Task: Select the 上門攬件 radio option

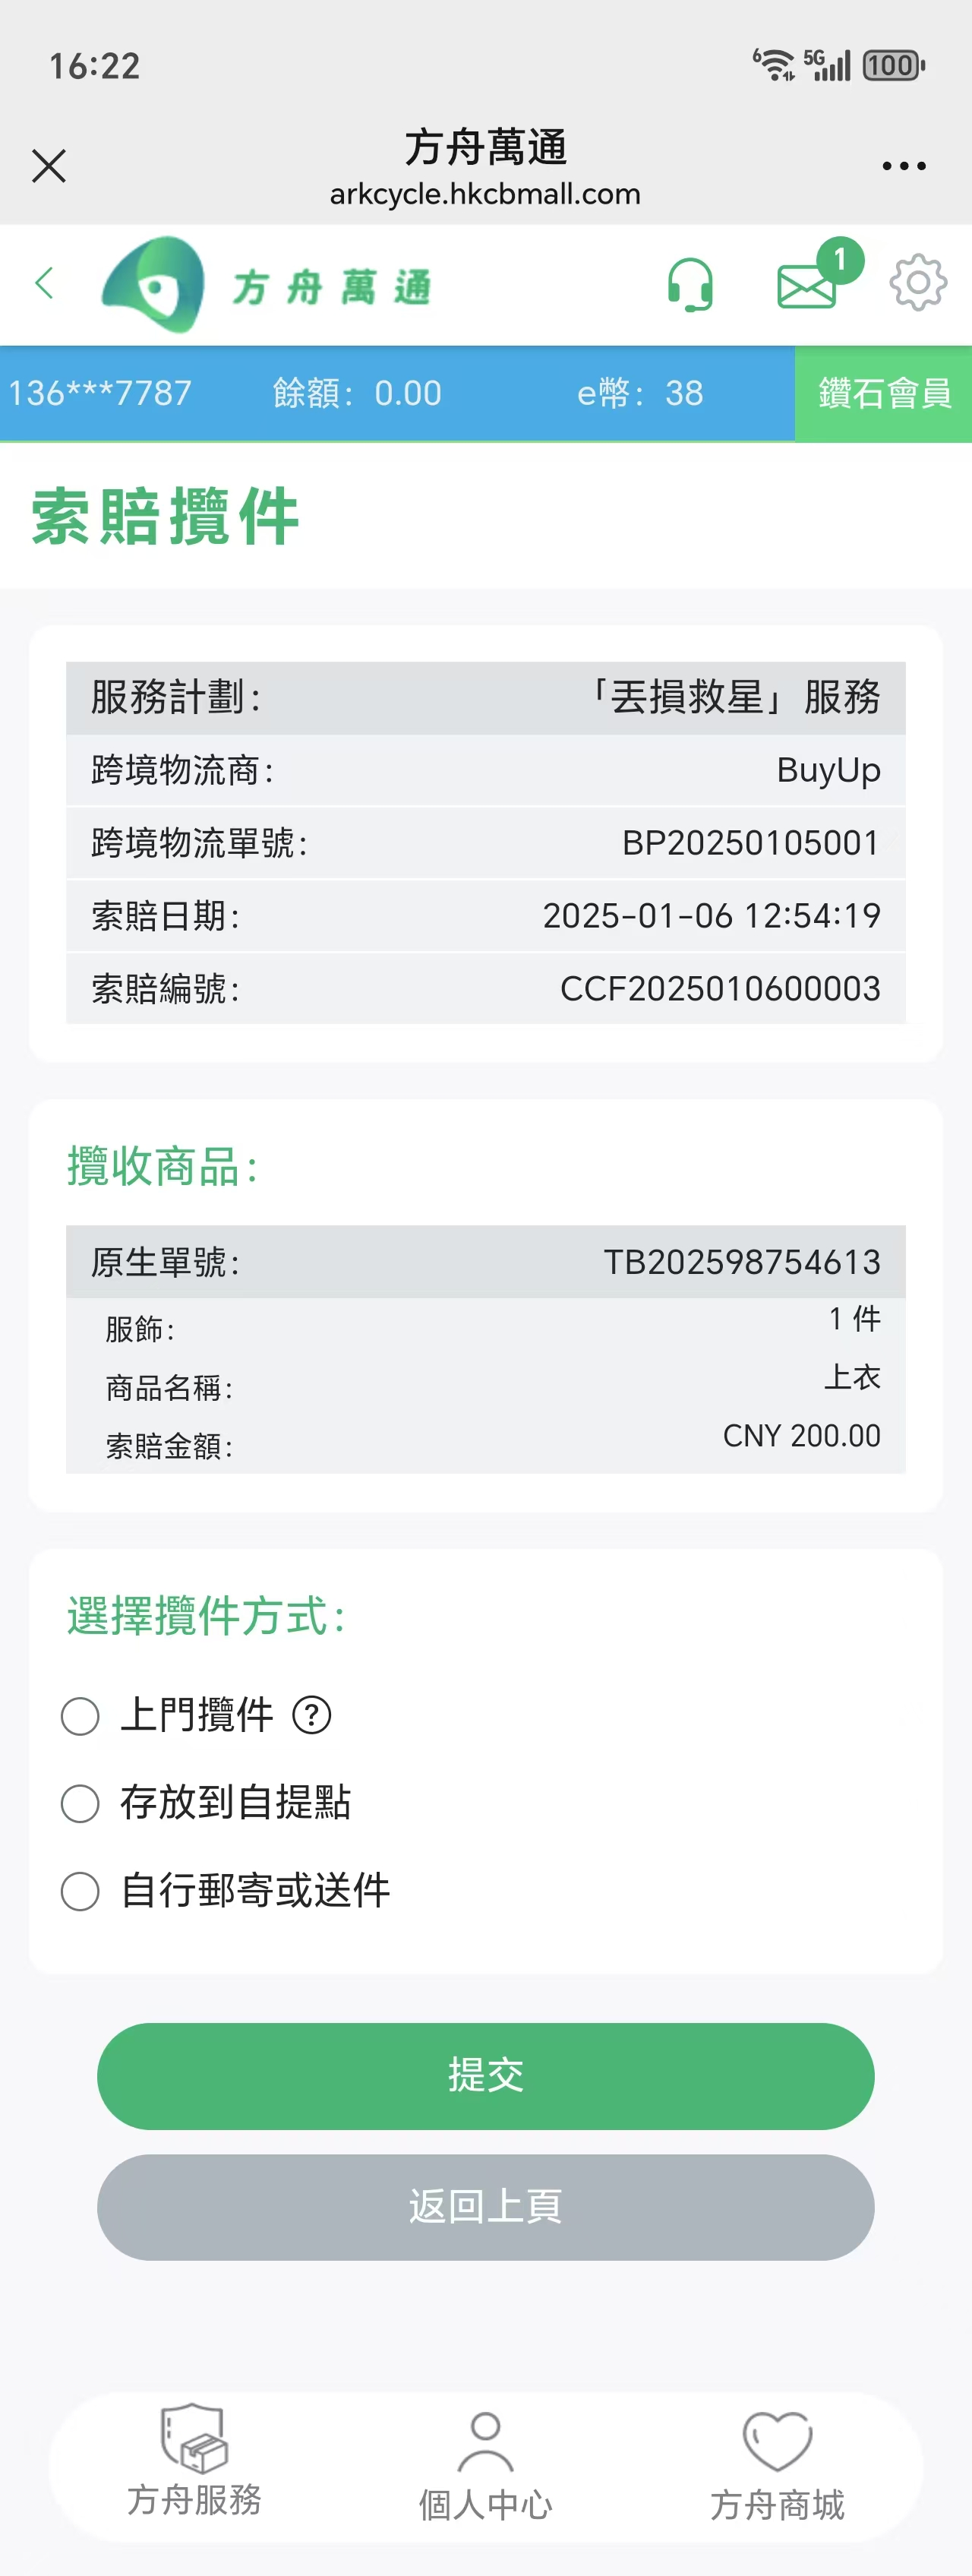Action: [x=80, y=1716]
